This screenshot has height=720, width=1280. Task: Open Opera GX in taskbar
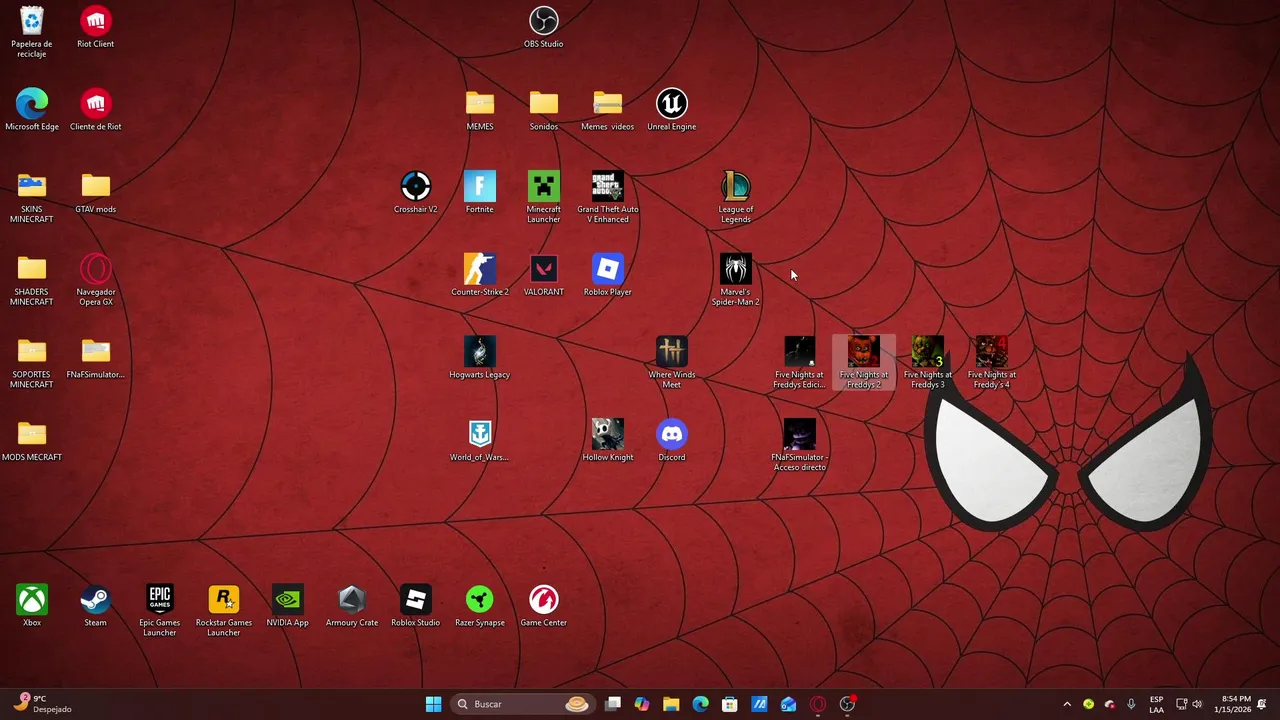coord(818,704)
